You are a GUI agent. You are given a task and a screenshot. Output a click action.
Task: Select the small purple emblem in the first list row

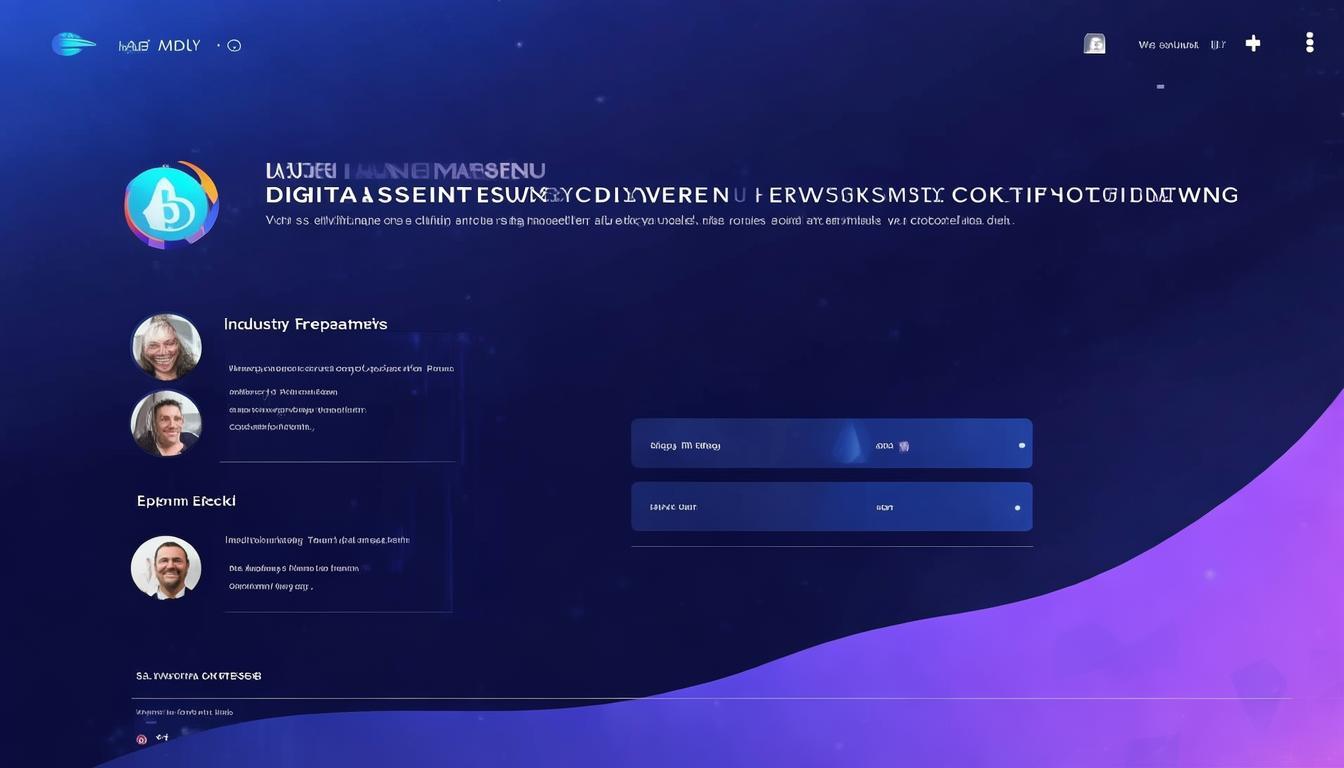906,445
